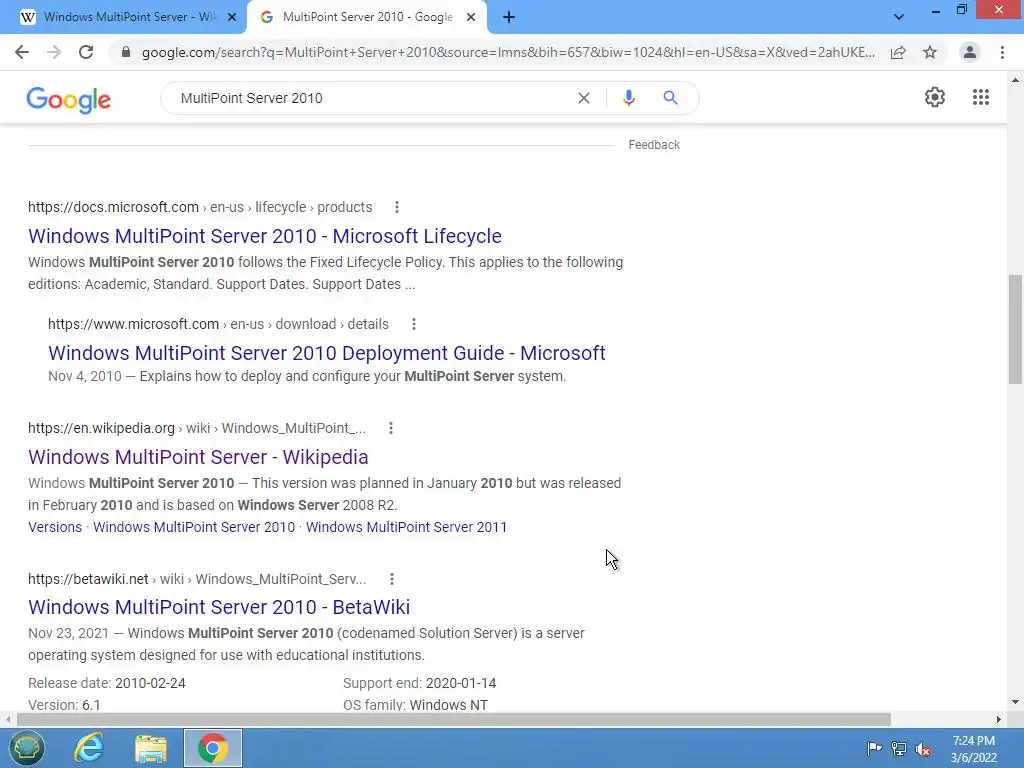Click the vertical scrollbar thumb
The width and height of the screenshot is (1024, 768).
click(1015, 330)
